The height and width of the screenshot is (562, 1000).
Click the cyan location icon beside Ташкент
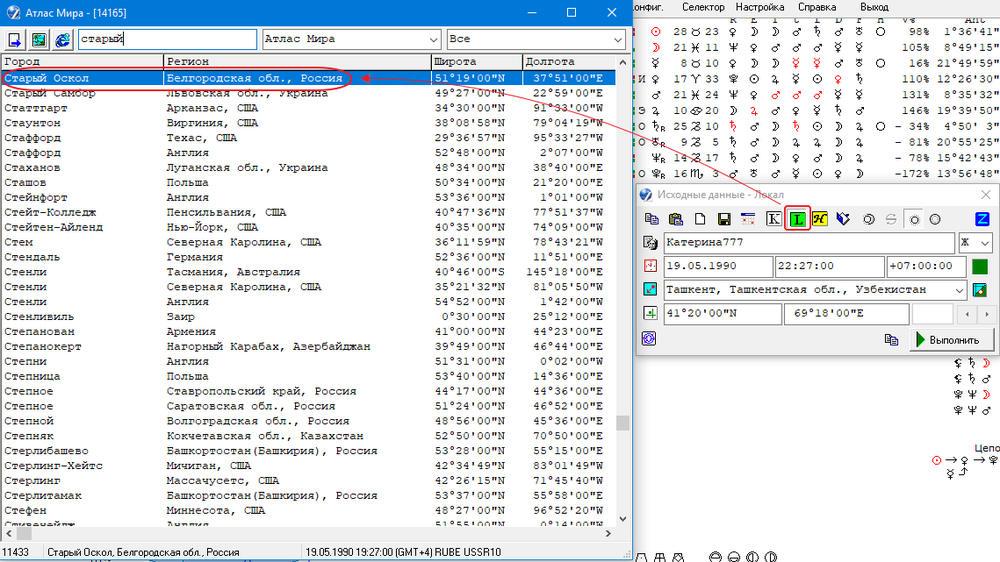point(650,289)
